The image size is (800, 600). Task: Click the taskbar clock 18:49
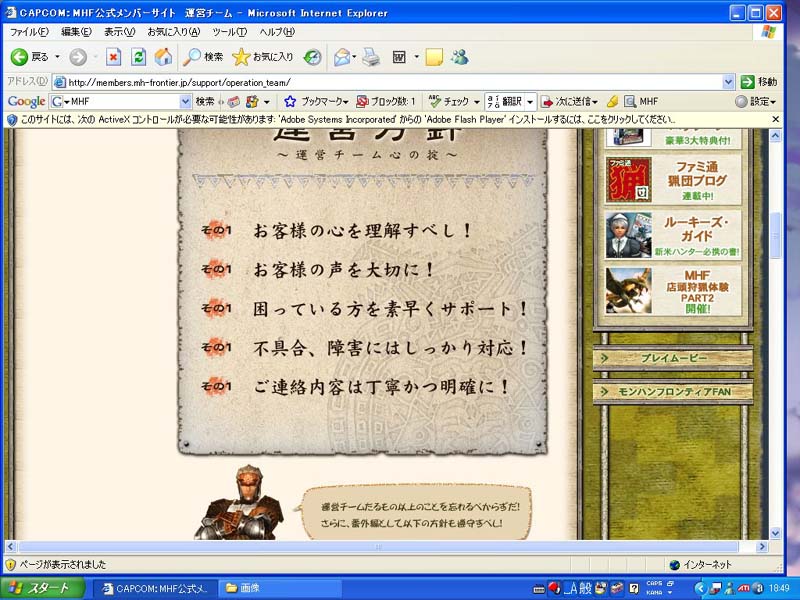779,588
